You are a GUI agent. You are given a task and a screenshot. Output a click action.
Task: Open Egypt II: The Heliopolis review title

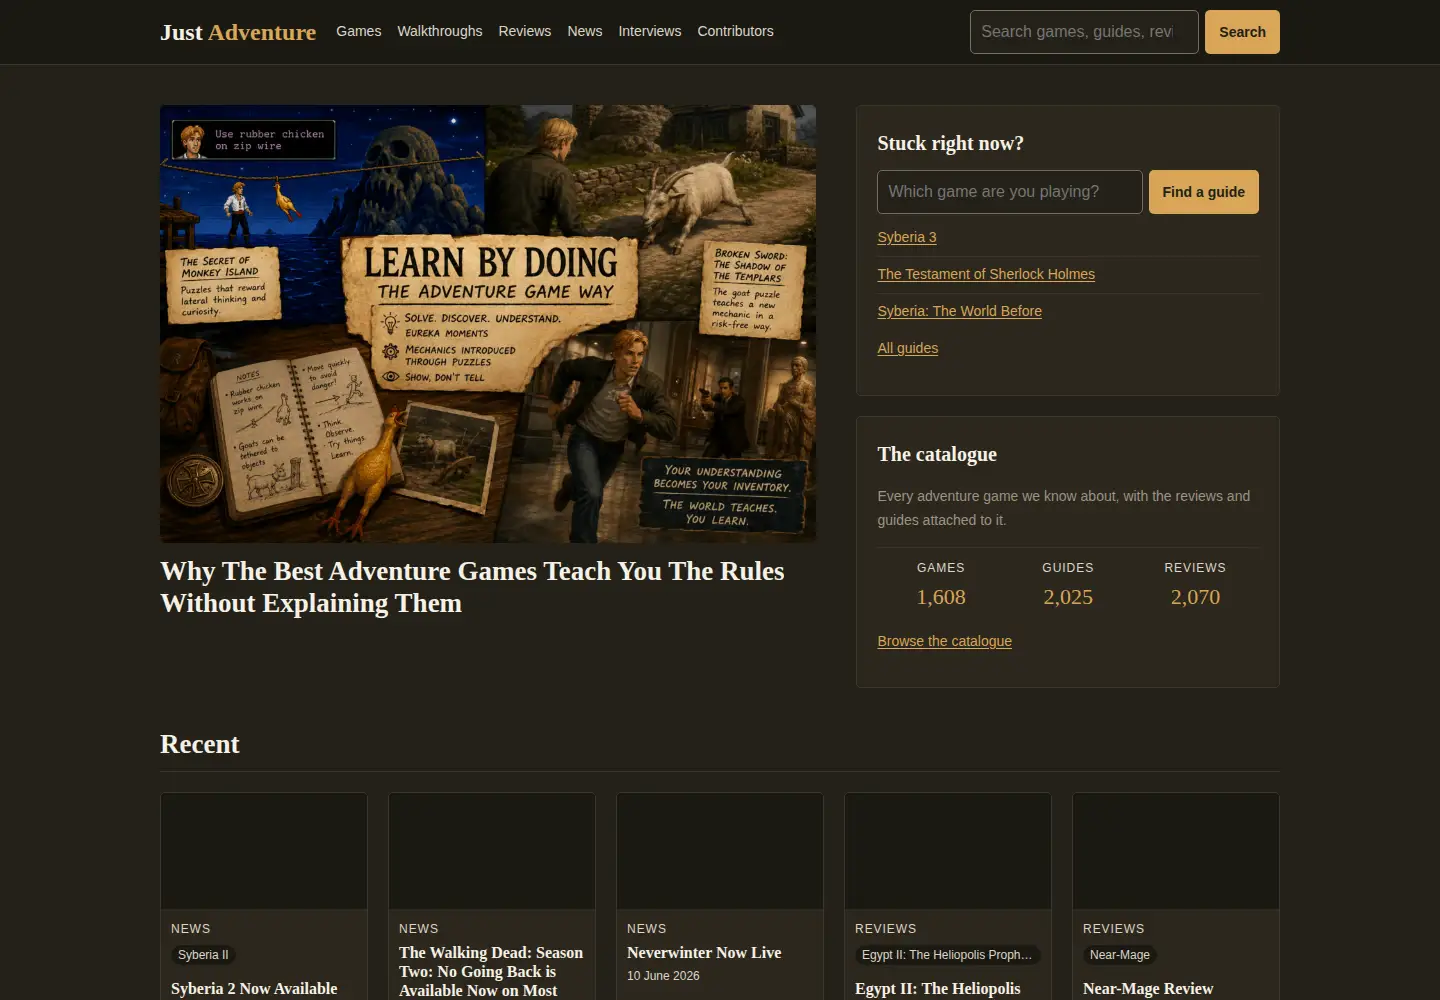coord(938,988)
